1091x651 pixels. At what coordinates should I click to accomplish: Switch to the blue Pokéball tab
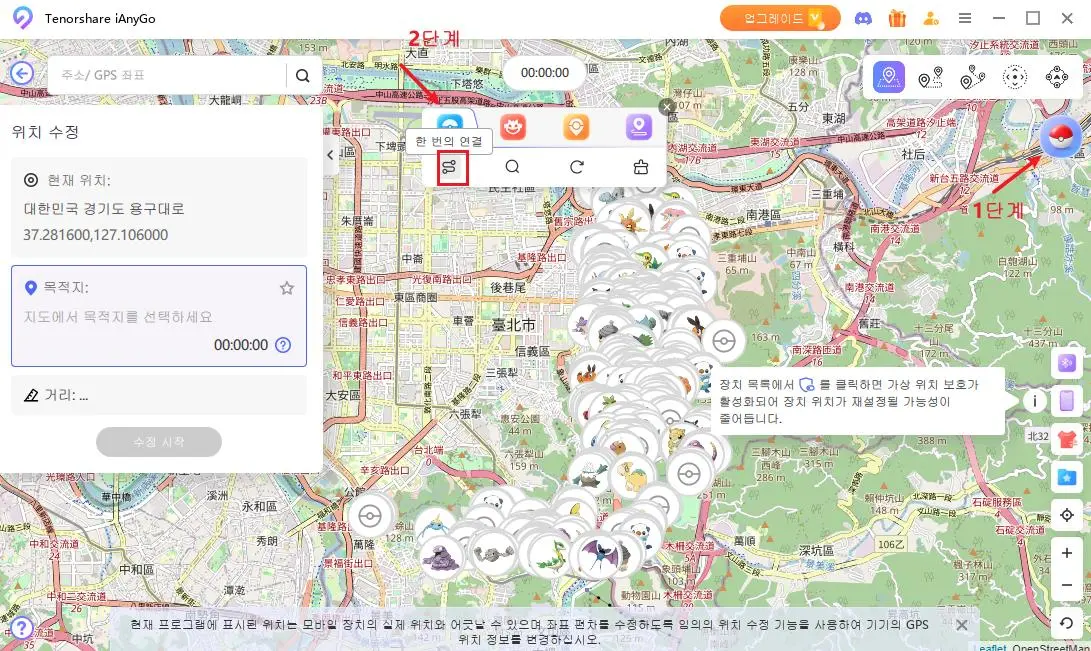(450, 123)
